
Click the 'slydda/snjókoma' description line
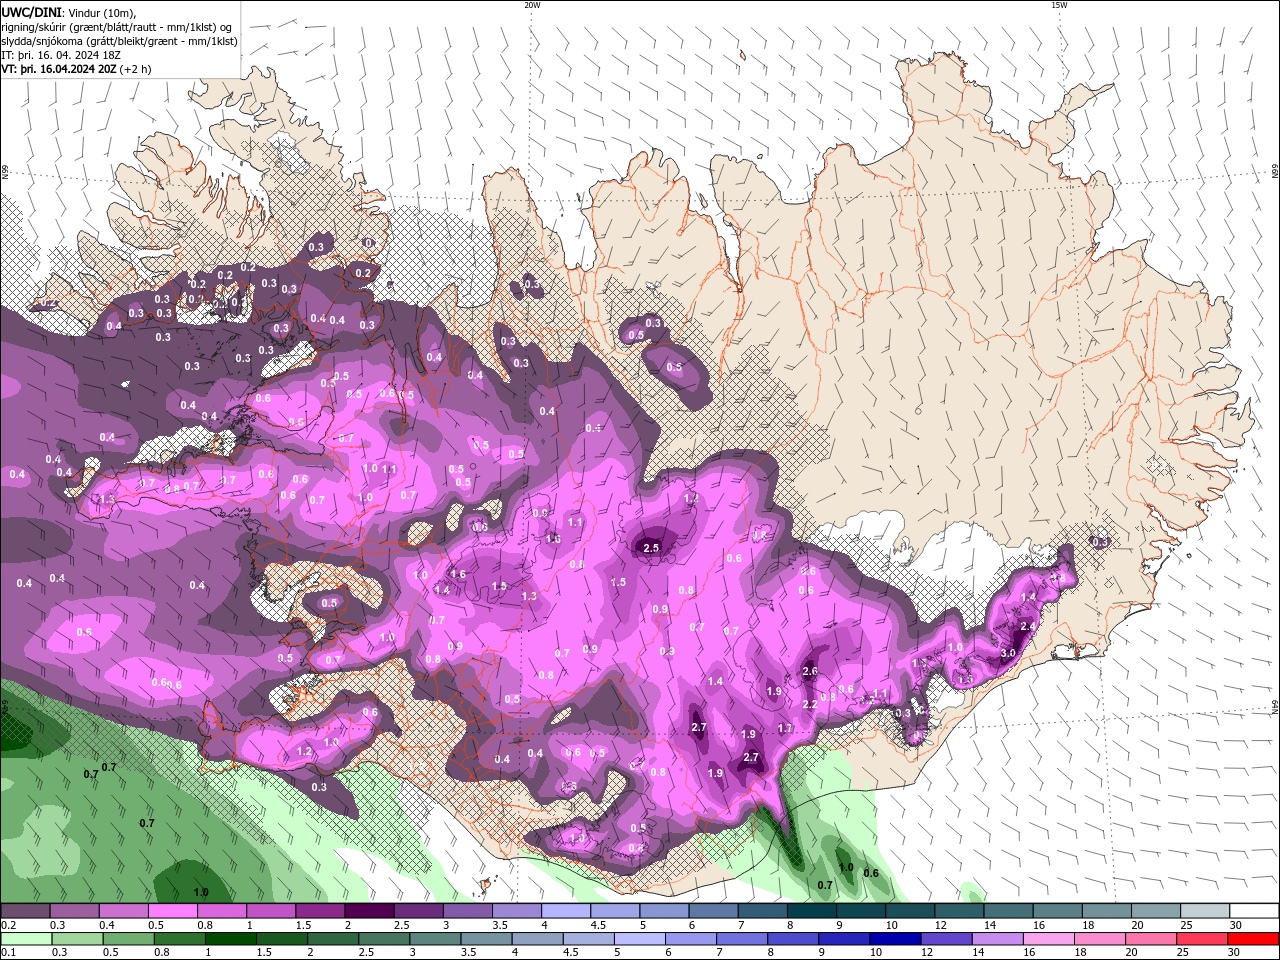pos(119,41)
